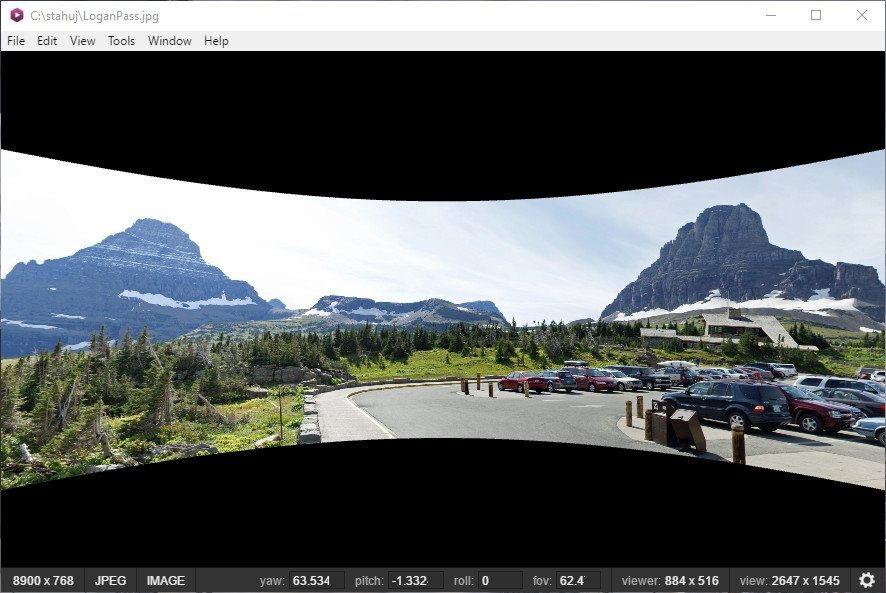The image size is (886, 593).
Task: Click the 8900 x 768 image size text
Action: click(43, 581)
